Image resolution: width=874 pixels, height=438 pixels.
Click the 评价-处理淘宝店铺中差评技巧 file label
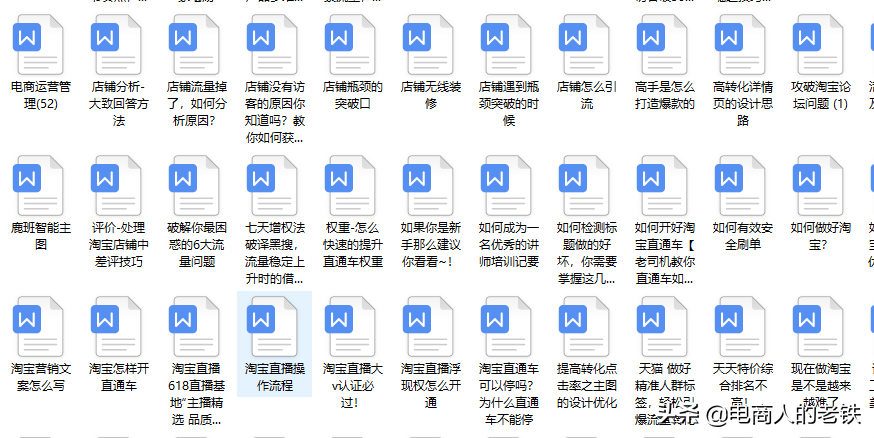(x=117, y=245)
